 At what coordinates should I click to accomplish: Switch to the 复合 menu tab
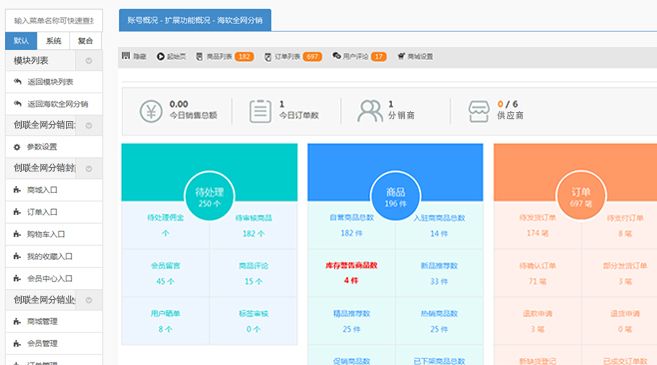point(85,41)
